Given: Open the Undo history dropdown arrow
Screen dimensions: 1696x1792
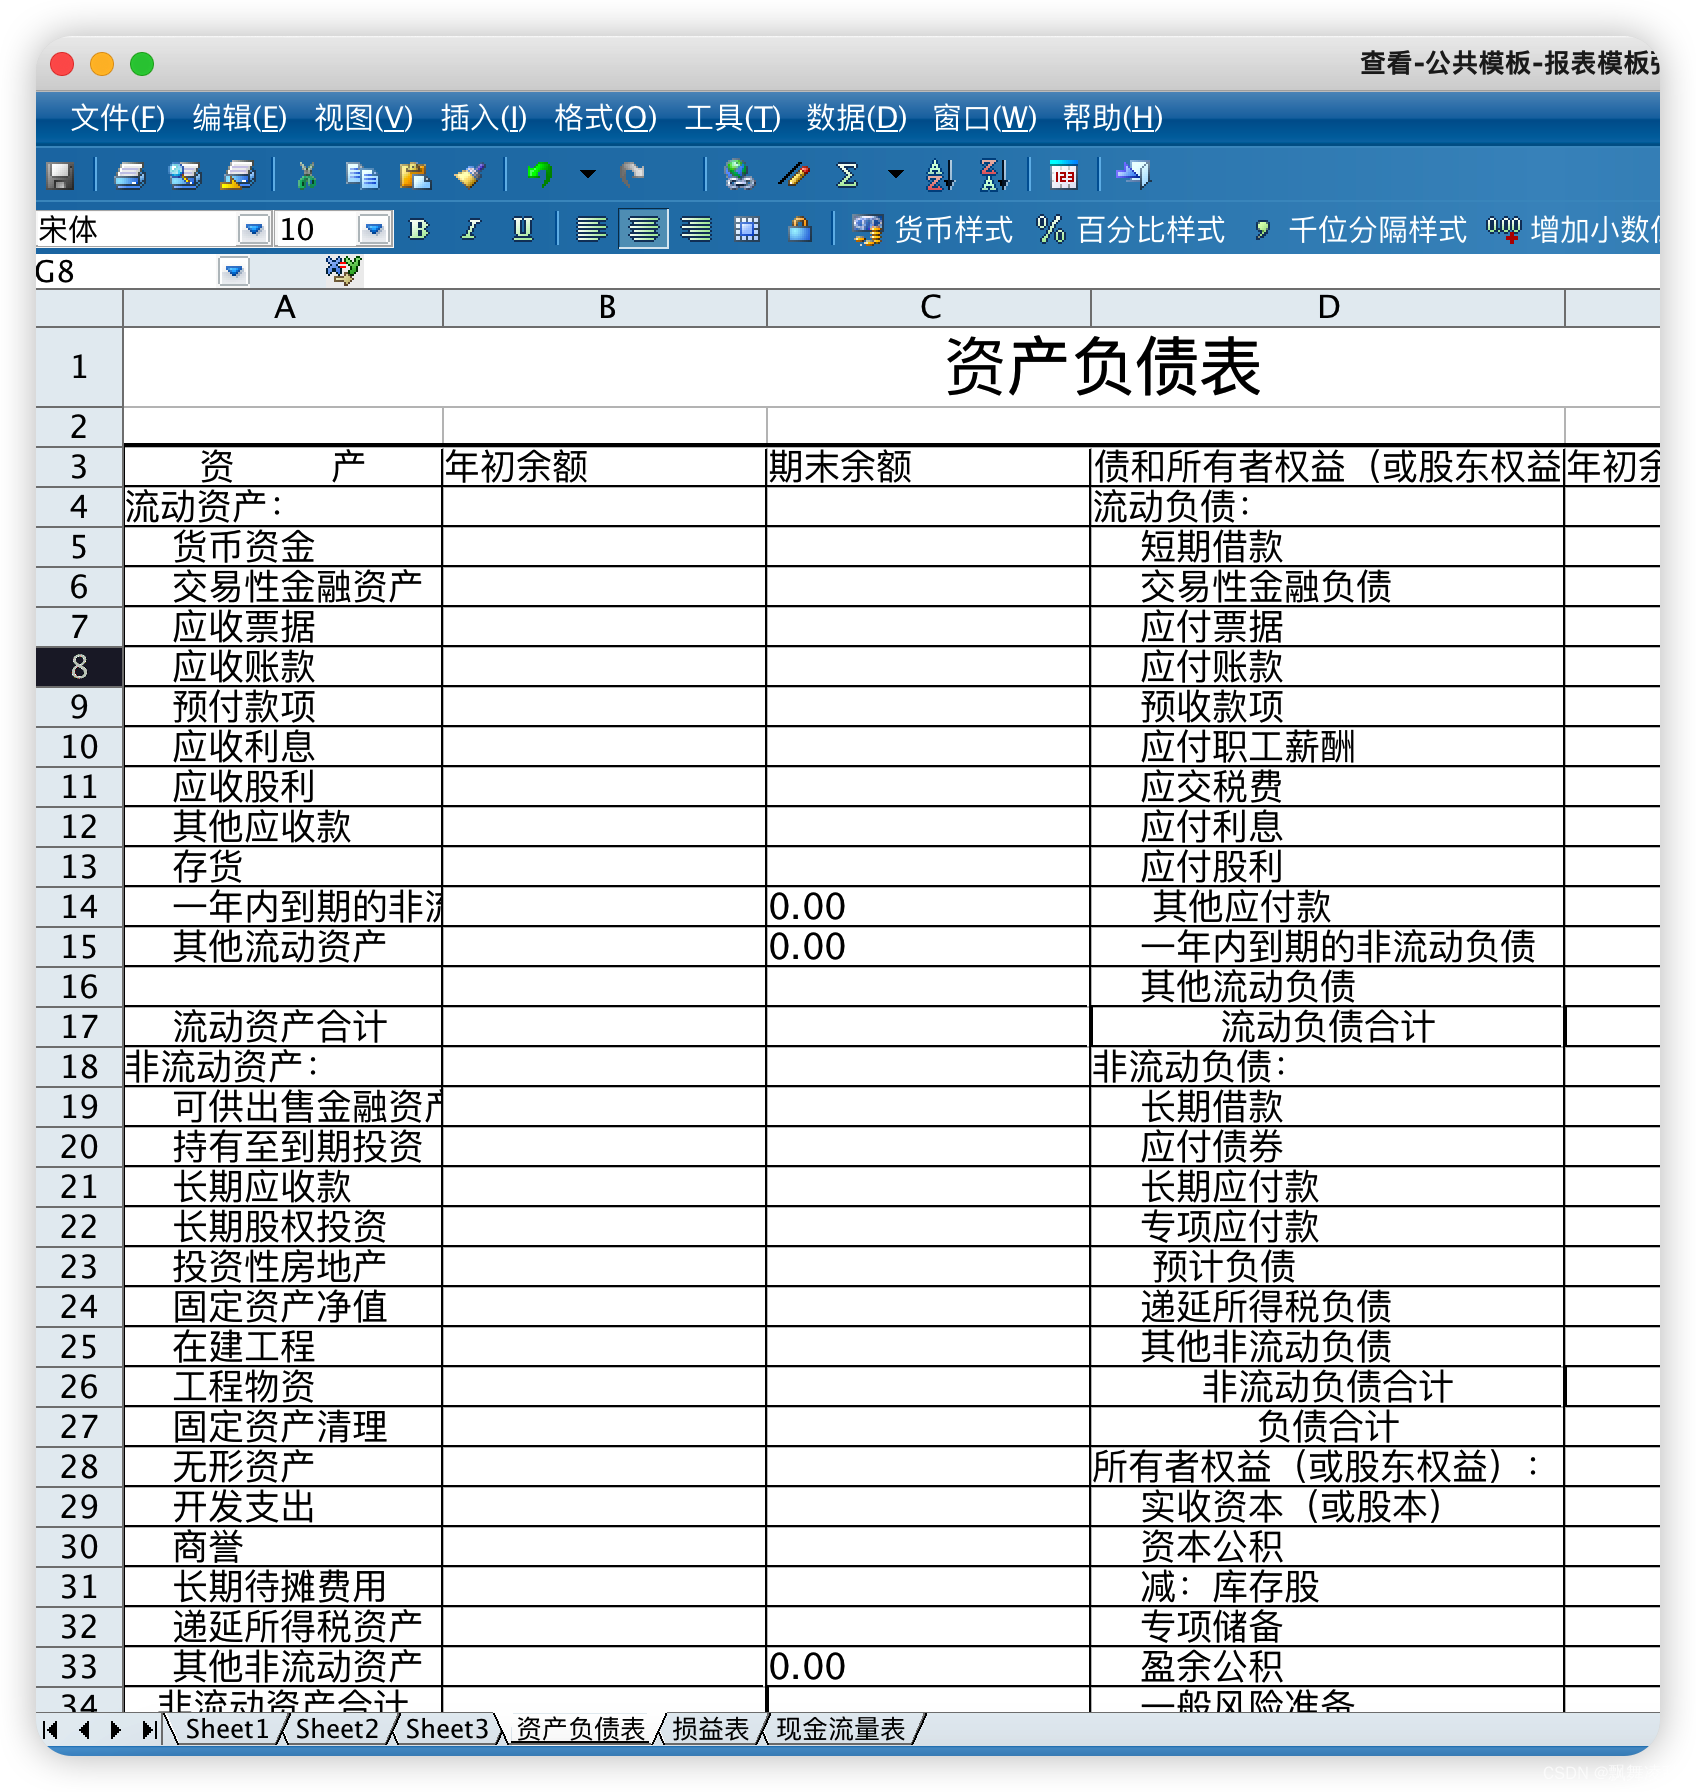Looking at the screenshot, I should click(x=588, y=175).
